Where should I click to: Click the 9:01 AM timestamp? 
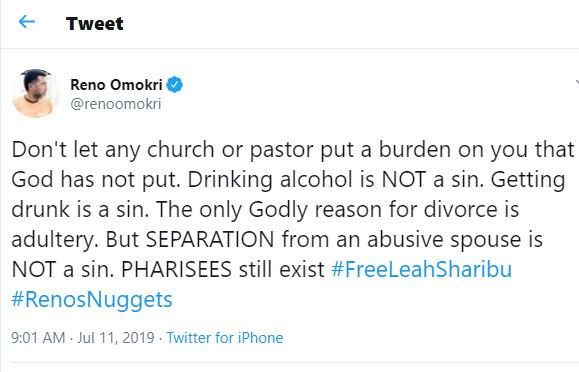(x=38, y=338)
